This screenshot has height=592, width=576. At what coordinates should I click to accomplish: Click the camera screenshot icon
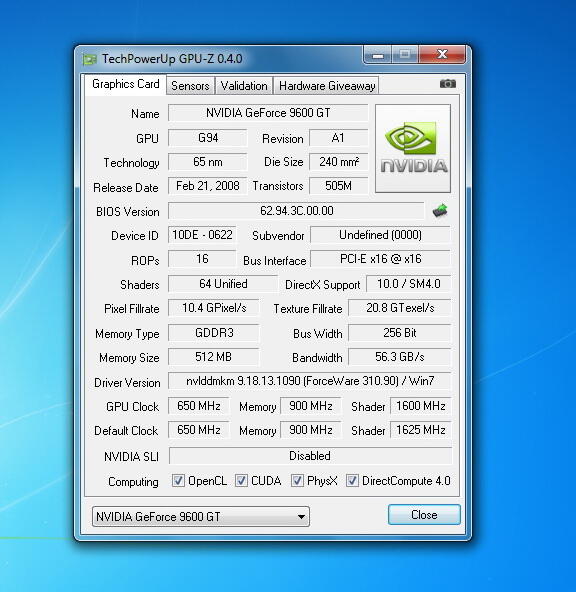click(x=448, y=83)
